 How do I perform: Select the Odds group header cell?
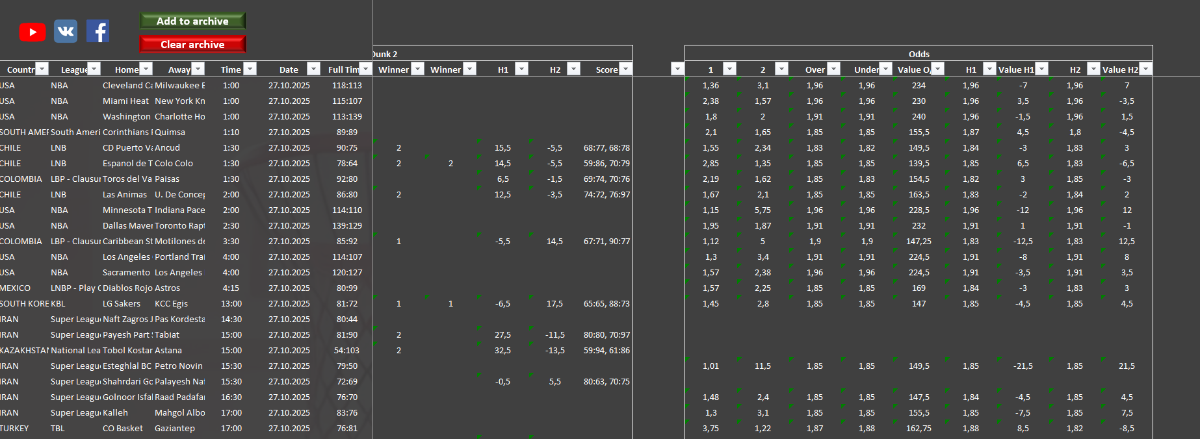[x=918, y=54]
